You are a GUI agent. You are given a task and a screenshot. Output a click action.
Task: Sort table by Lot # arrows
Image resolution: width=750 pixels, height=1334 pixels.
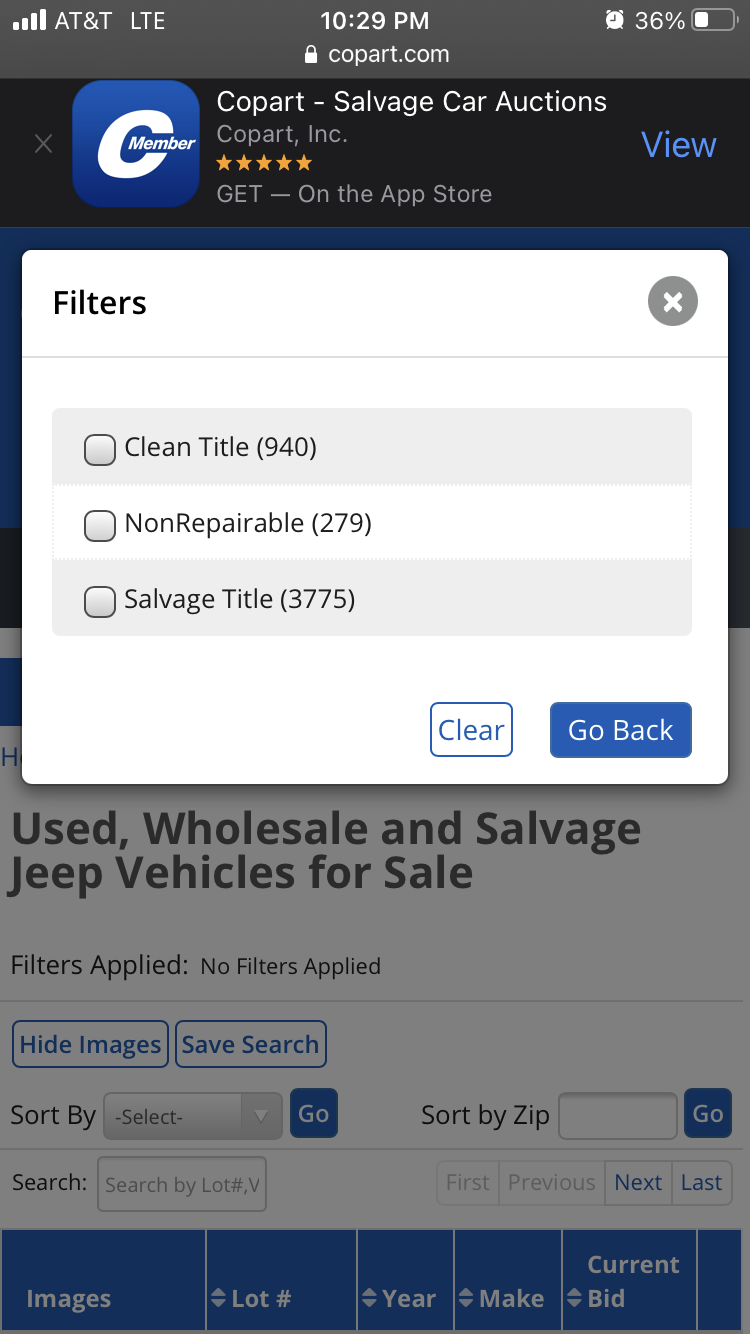pyautogui.click(x=219, y=1298)
